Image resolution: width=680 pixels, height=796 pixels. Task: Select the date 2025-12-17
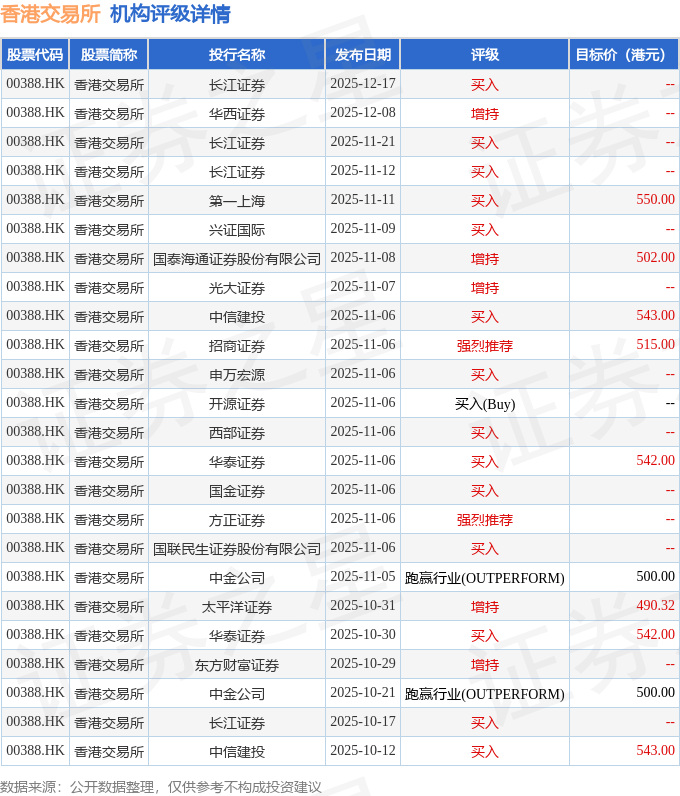click(363, 84)
